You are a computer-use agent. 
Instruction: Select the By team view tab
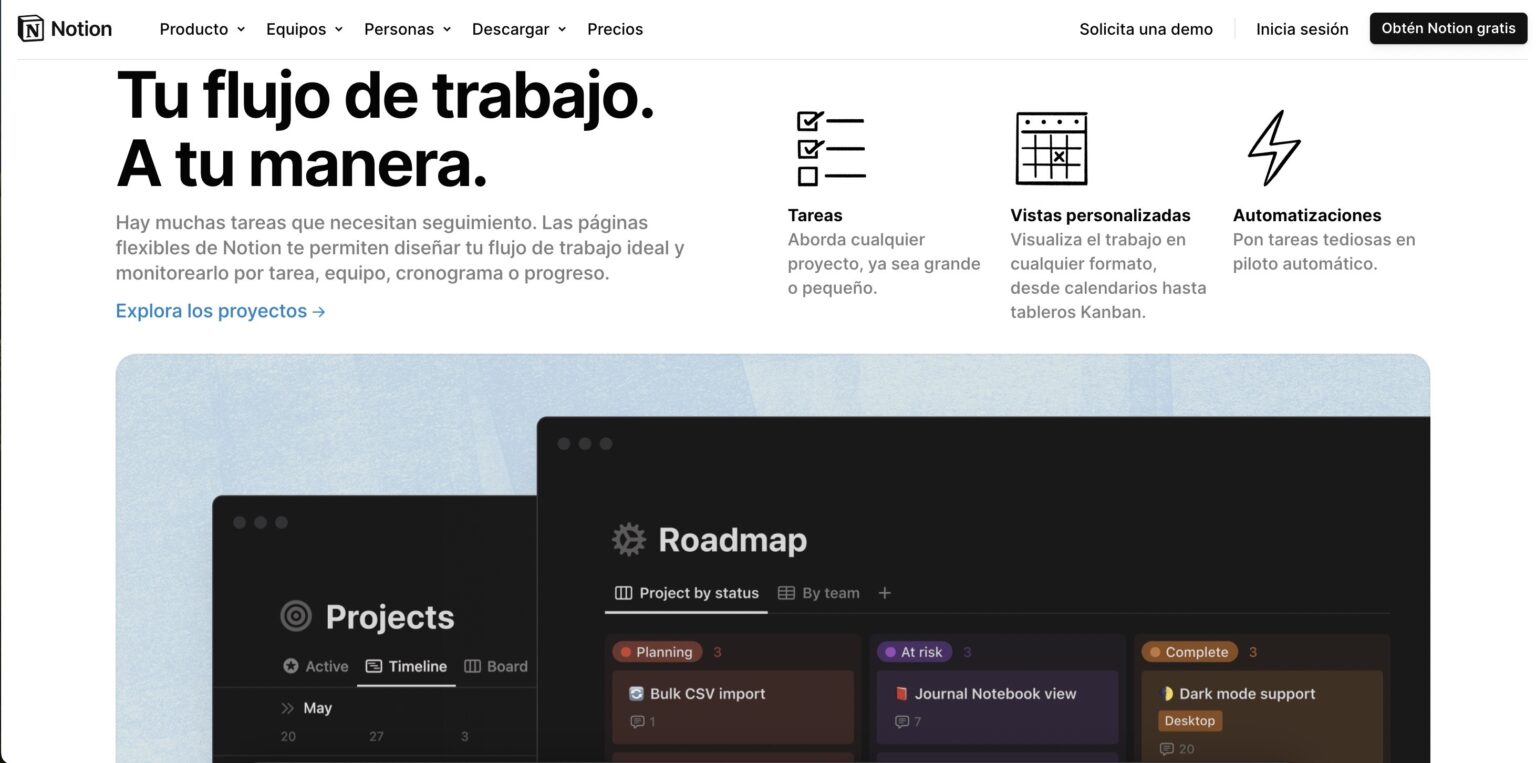[818, 592]
